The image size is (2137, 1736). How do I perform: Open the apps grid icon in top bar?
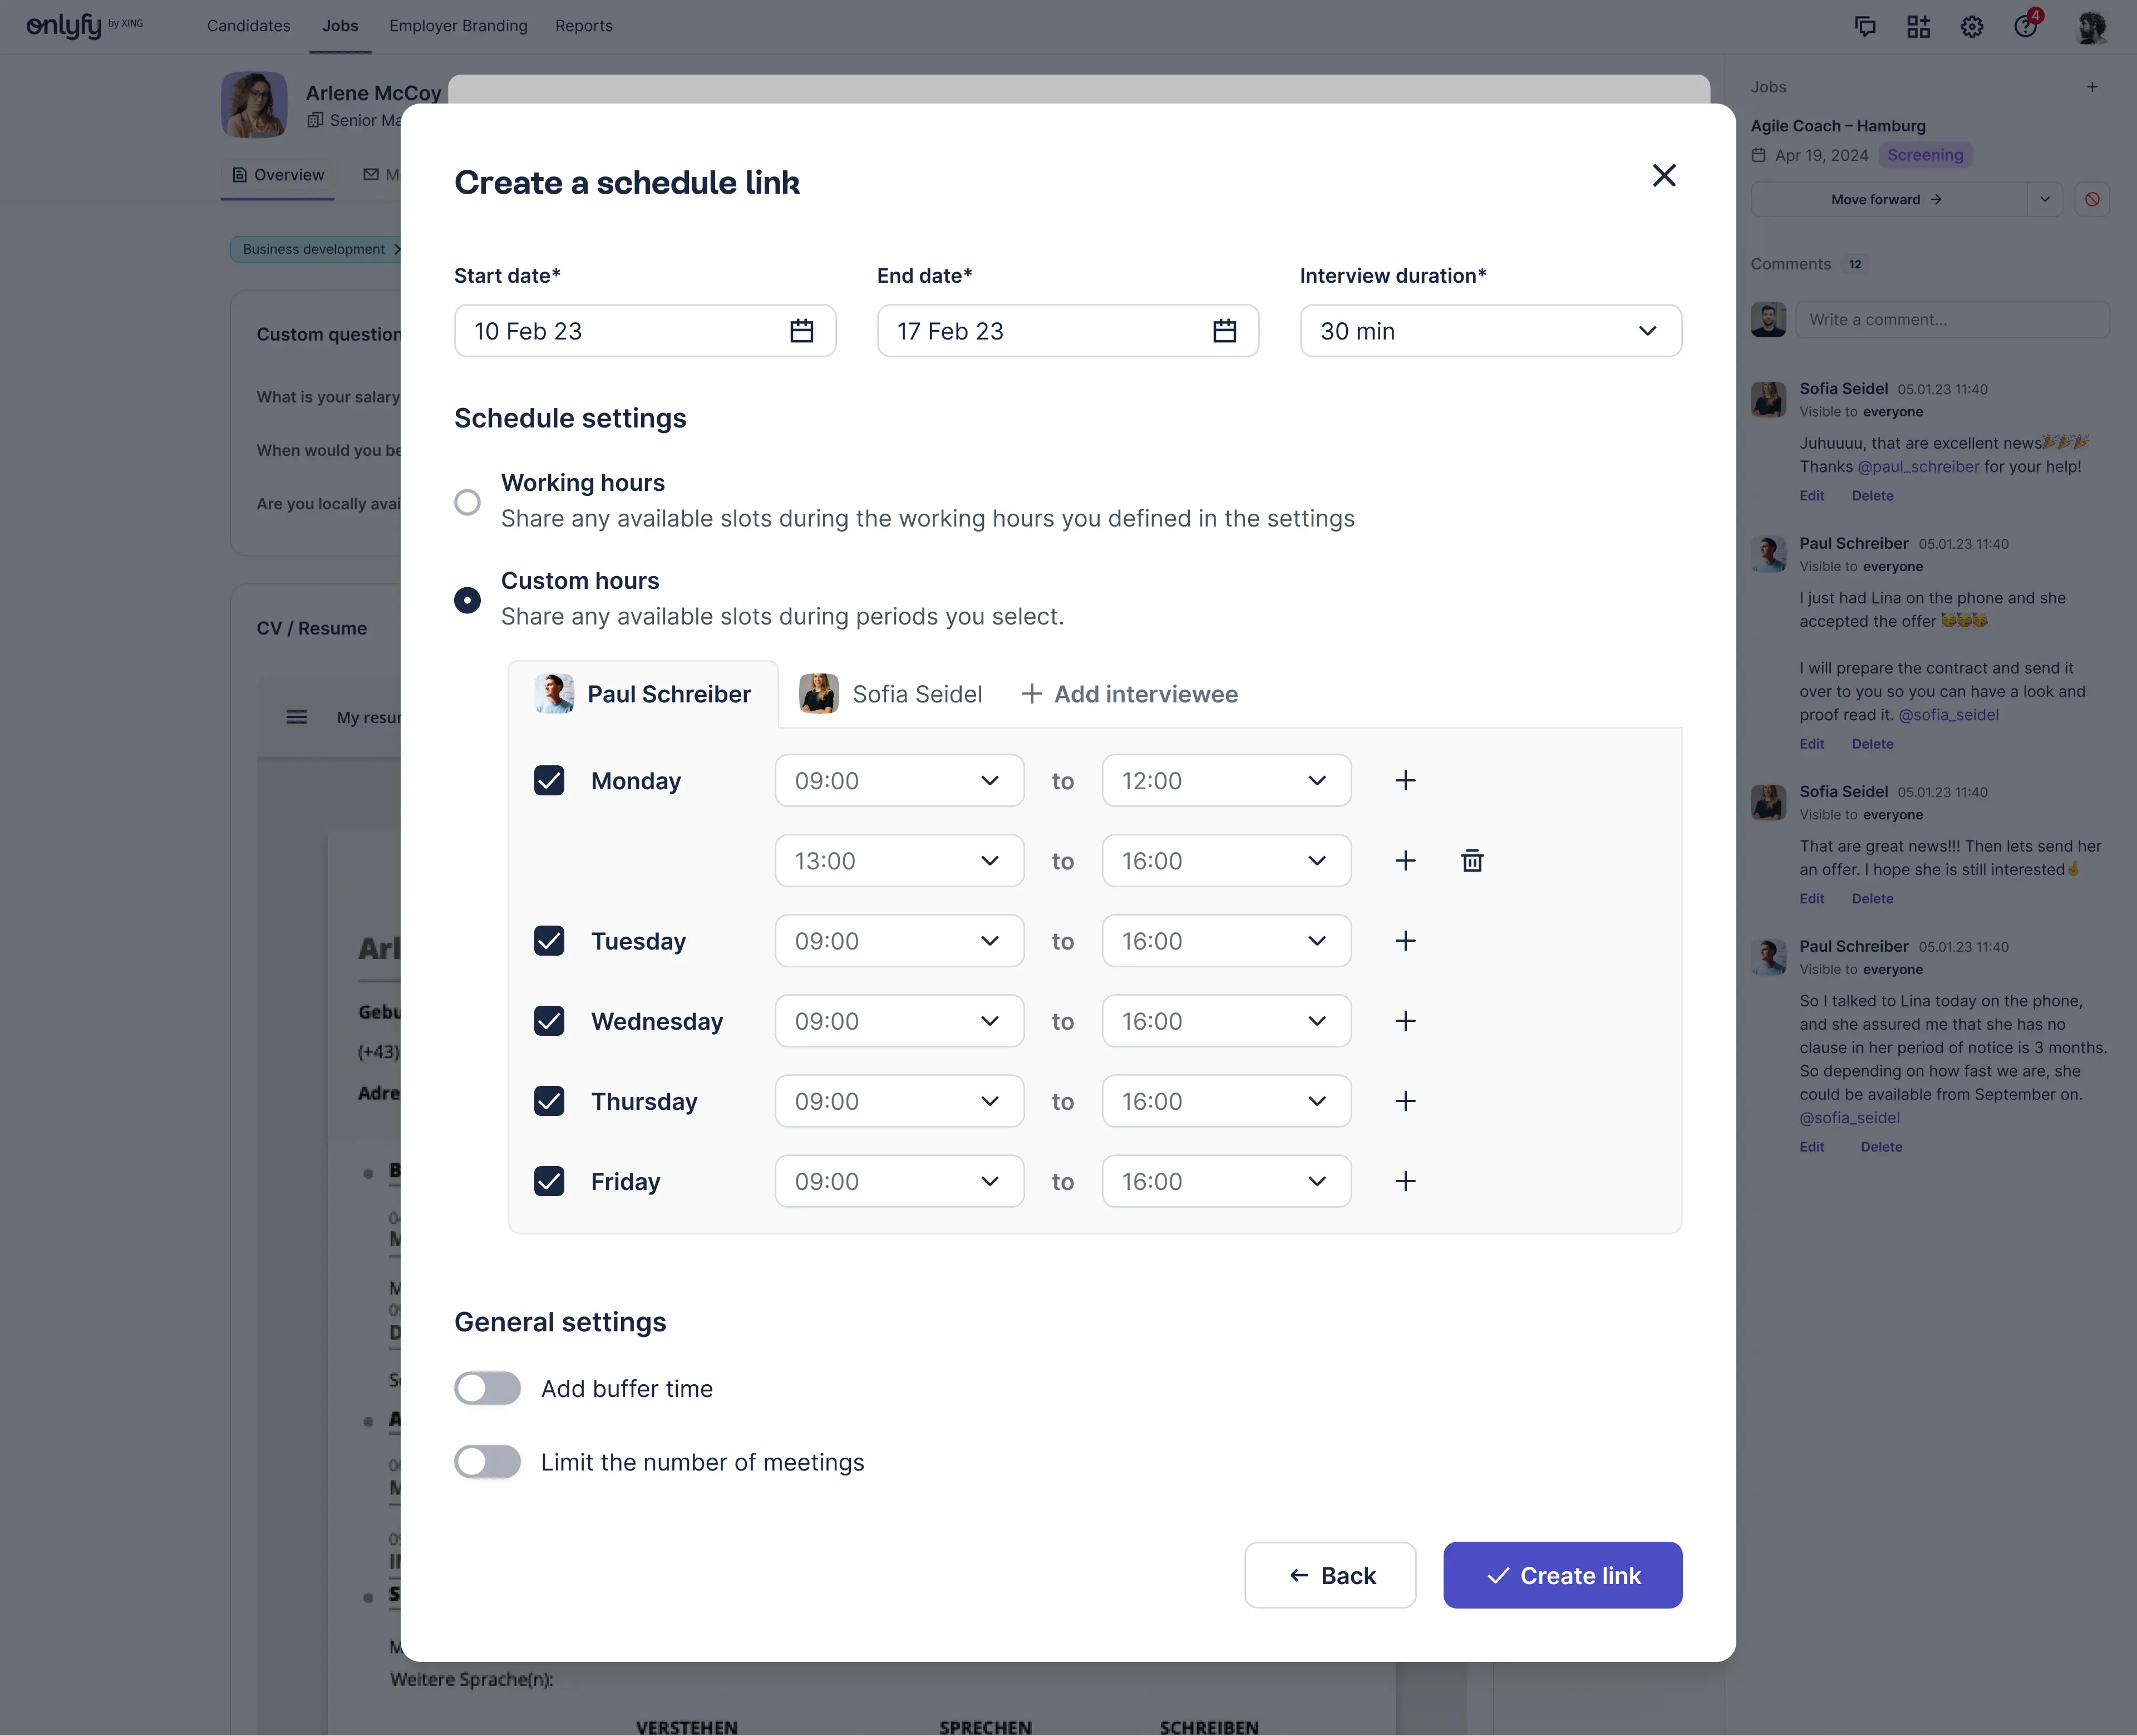1918,26
